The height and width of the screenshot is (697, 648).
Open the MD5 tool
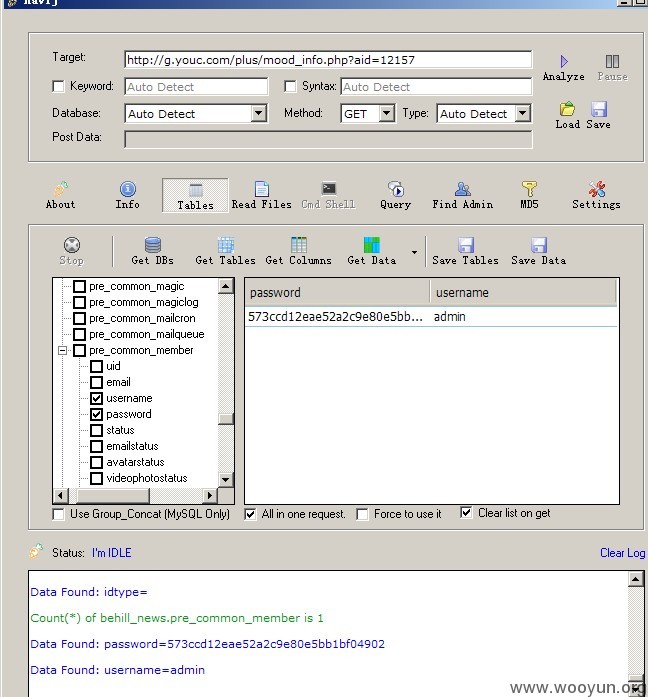pyautogui.click(x=529, y=196)
